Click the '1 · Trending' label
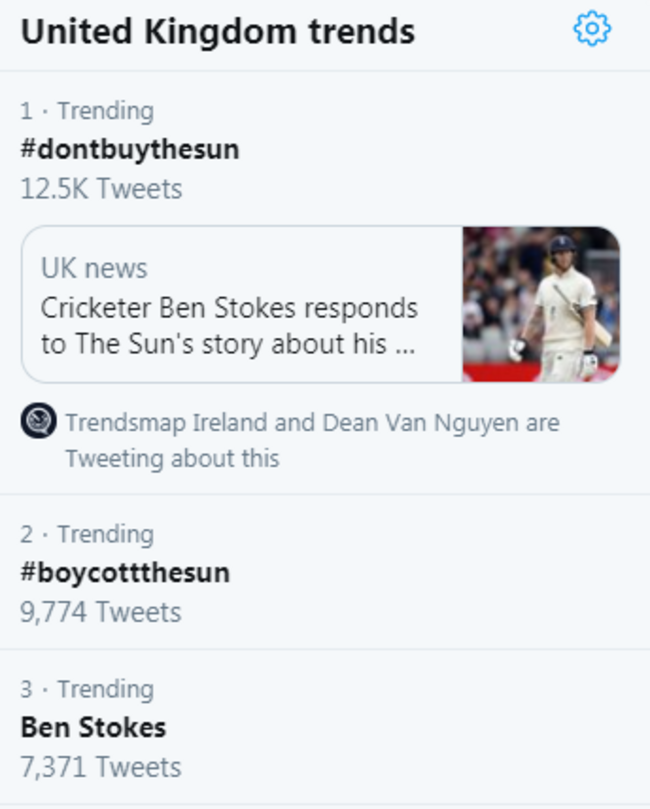 click(87, 110)
